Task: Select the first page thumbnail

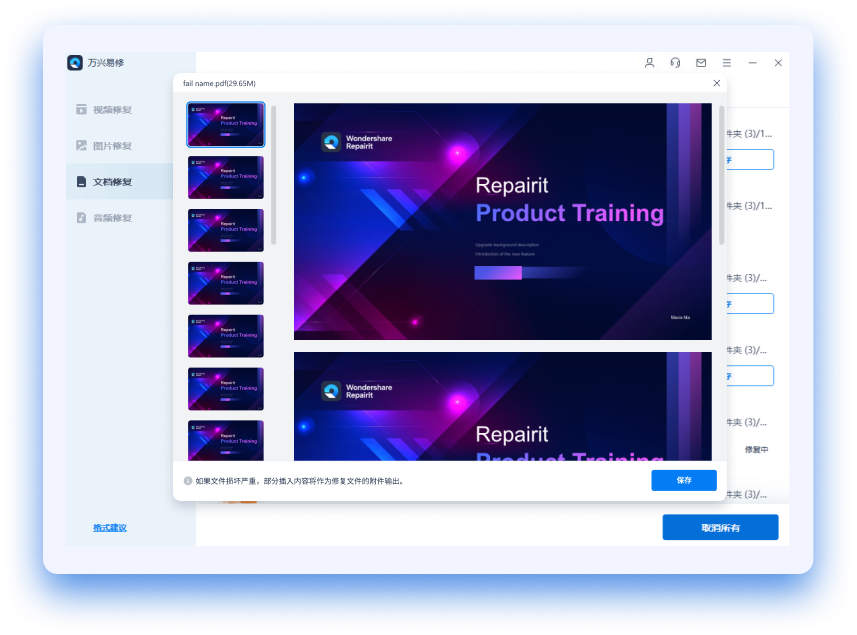Action: (226, 124)
